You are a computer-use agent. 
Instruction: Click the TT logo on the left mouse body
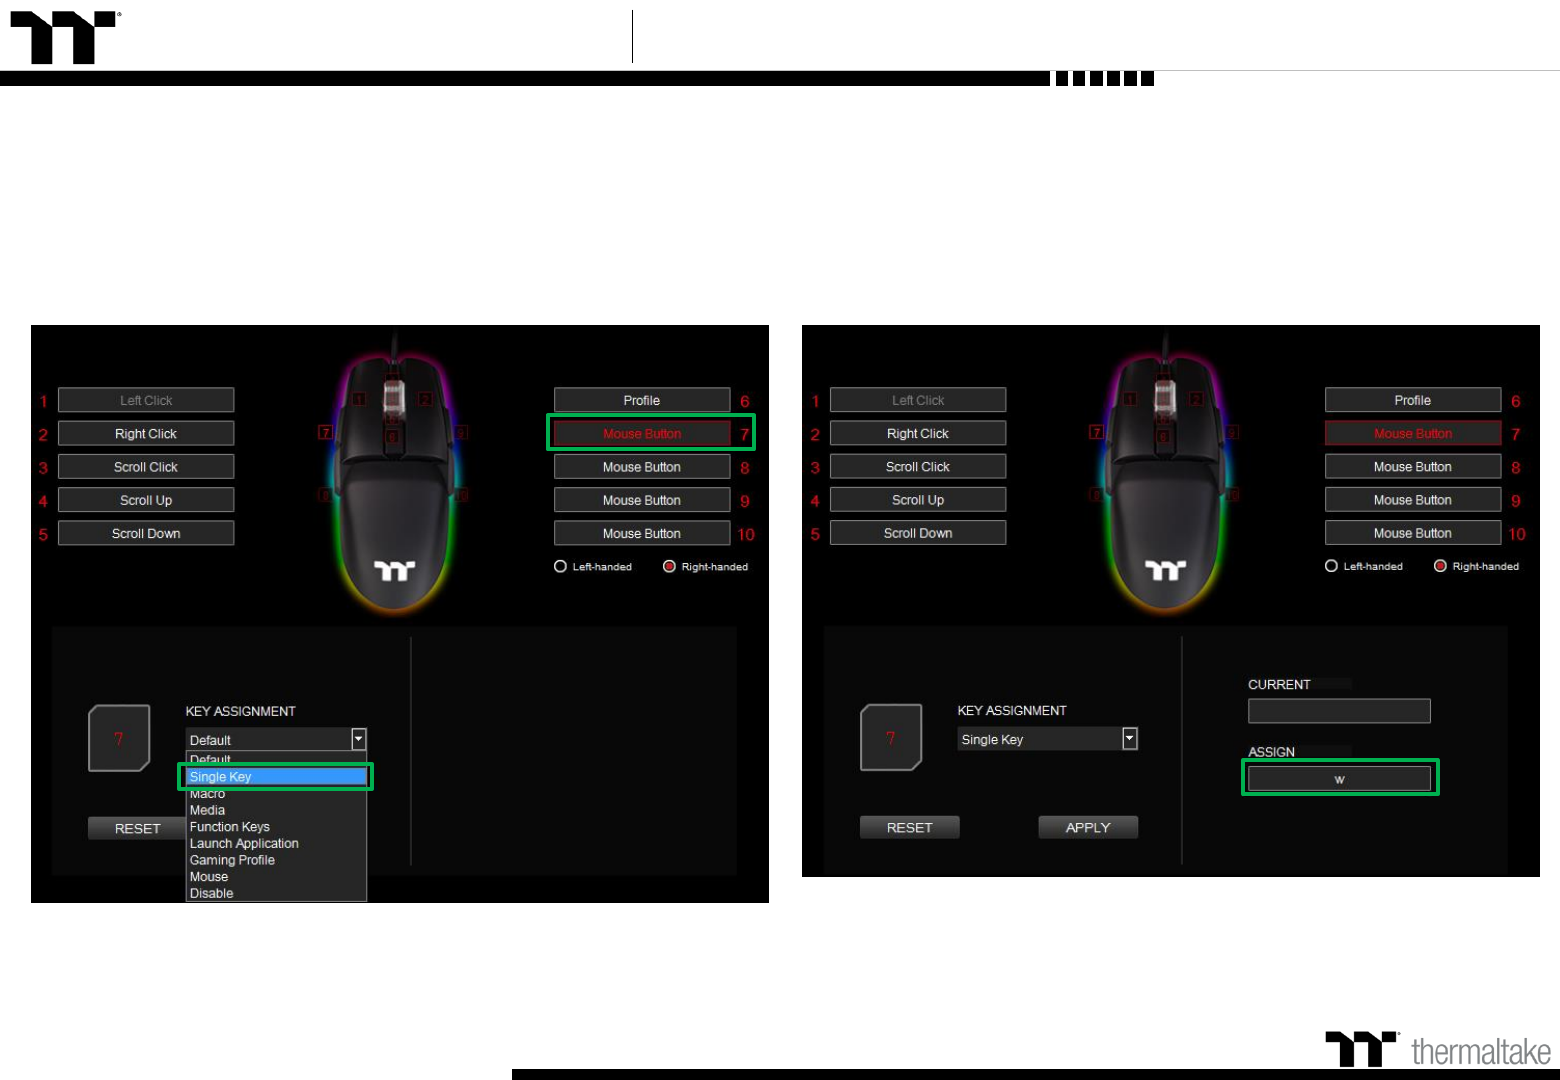click(394, 570)
